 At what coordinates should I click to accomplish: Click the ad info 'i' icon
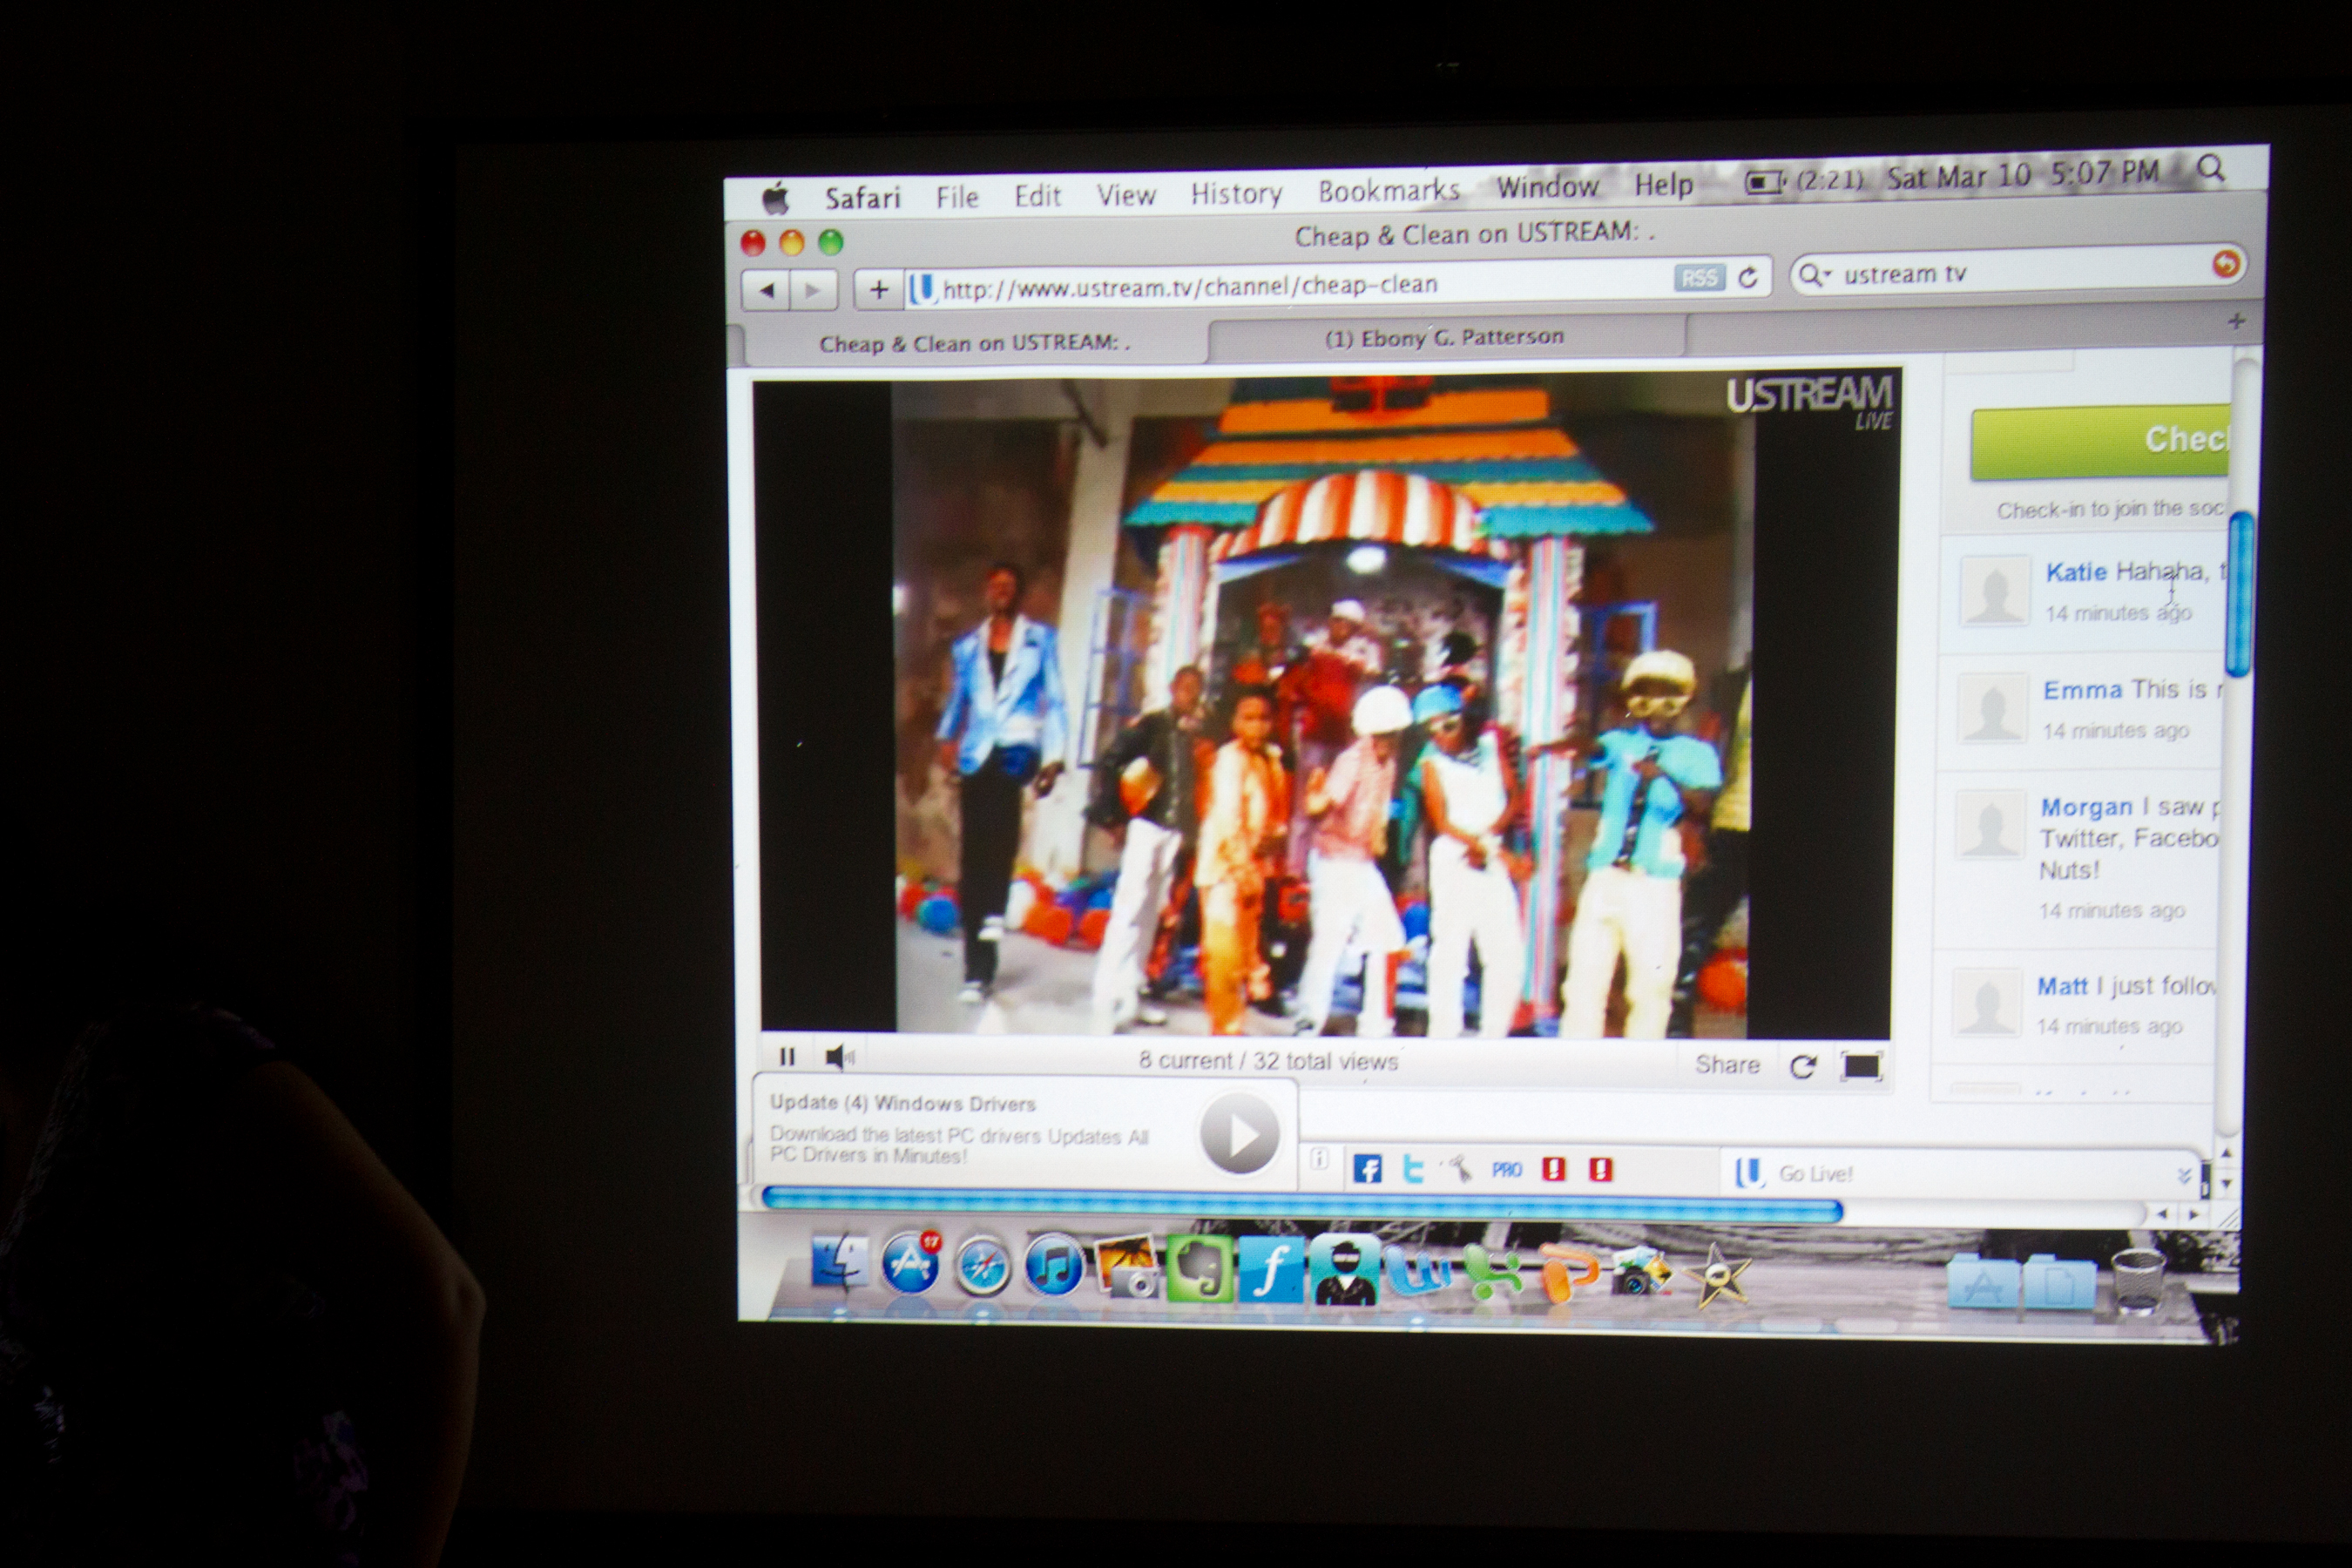(x=1319, y=1158)
